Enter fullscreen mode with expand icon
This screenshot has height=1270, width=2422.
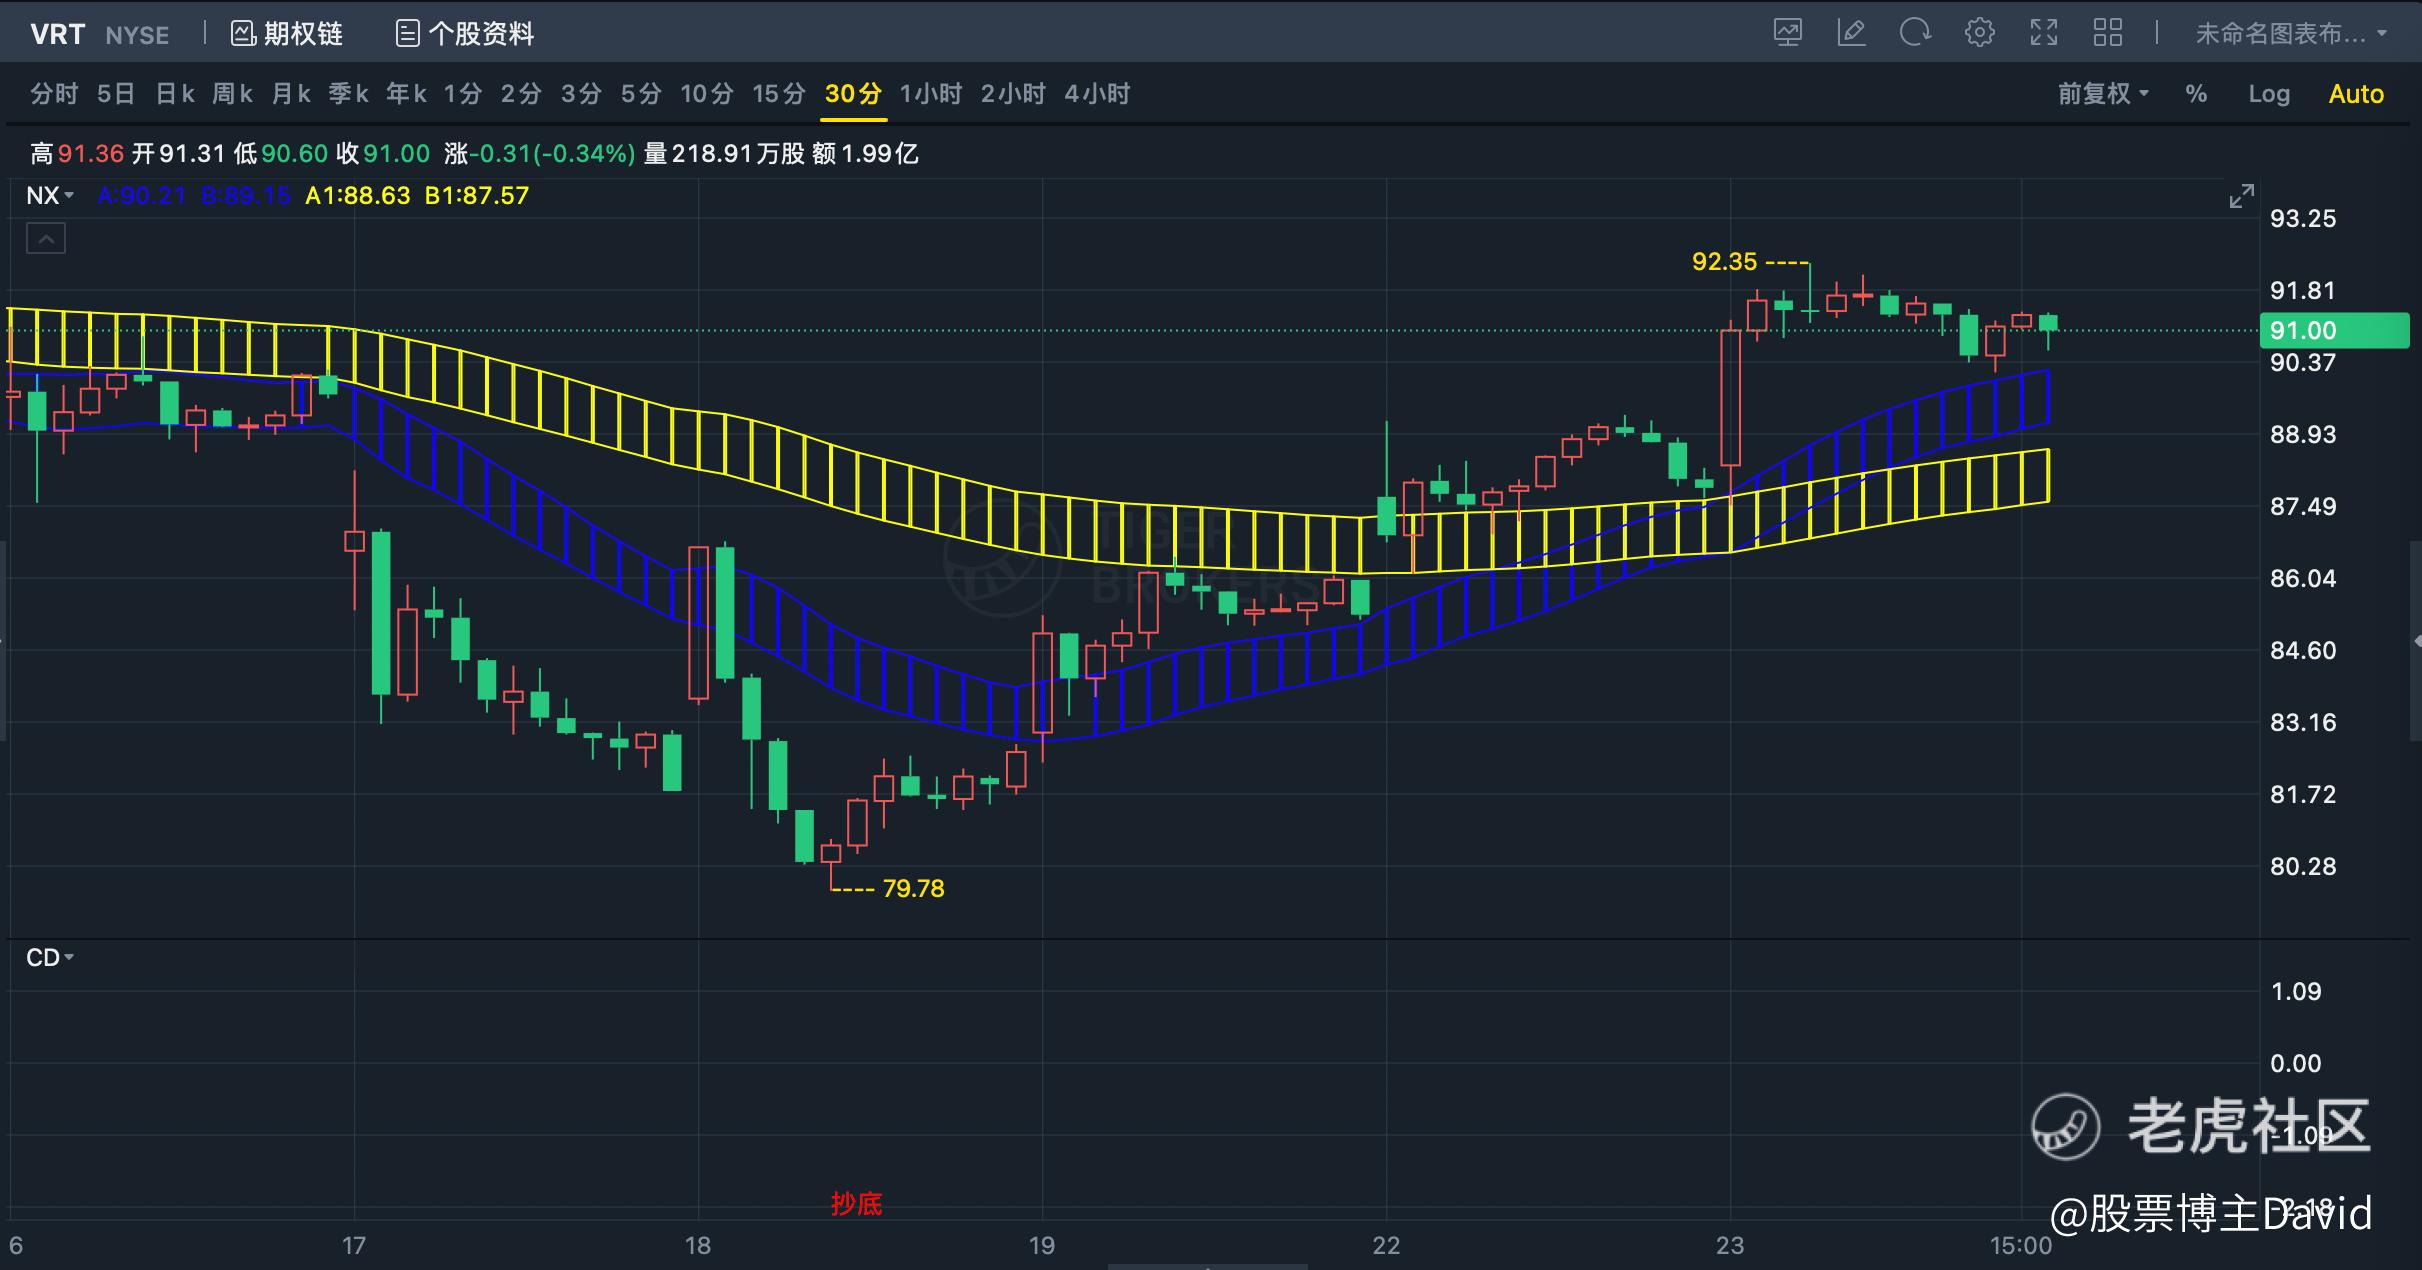click(x=2044, y=33)
